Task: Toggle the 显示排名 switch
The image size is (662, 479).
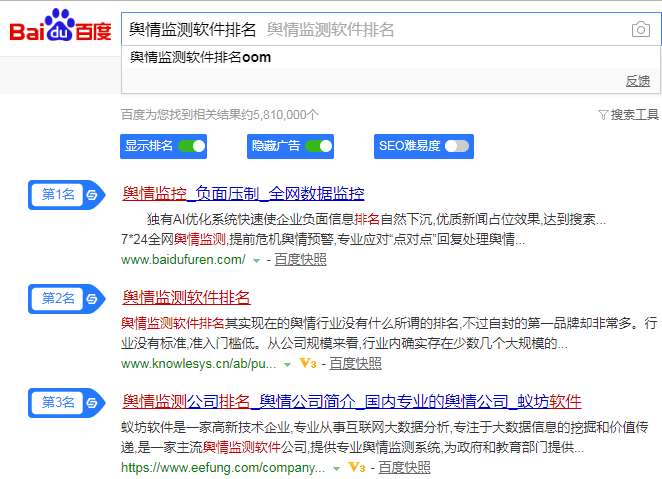Action: click(x=192, y=146)
